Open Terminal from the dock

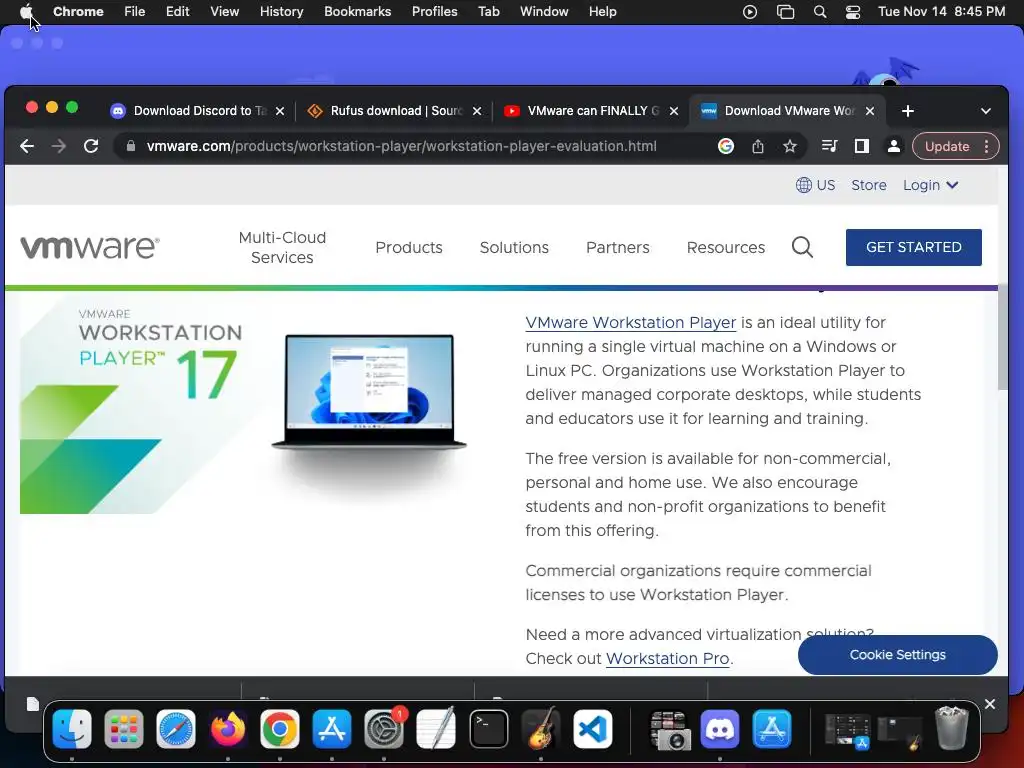click(x=488, y=729)
